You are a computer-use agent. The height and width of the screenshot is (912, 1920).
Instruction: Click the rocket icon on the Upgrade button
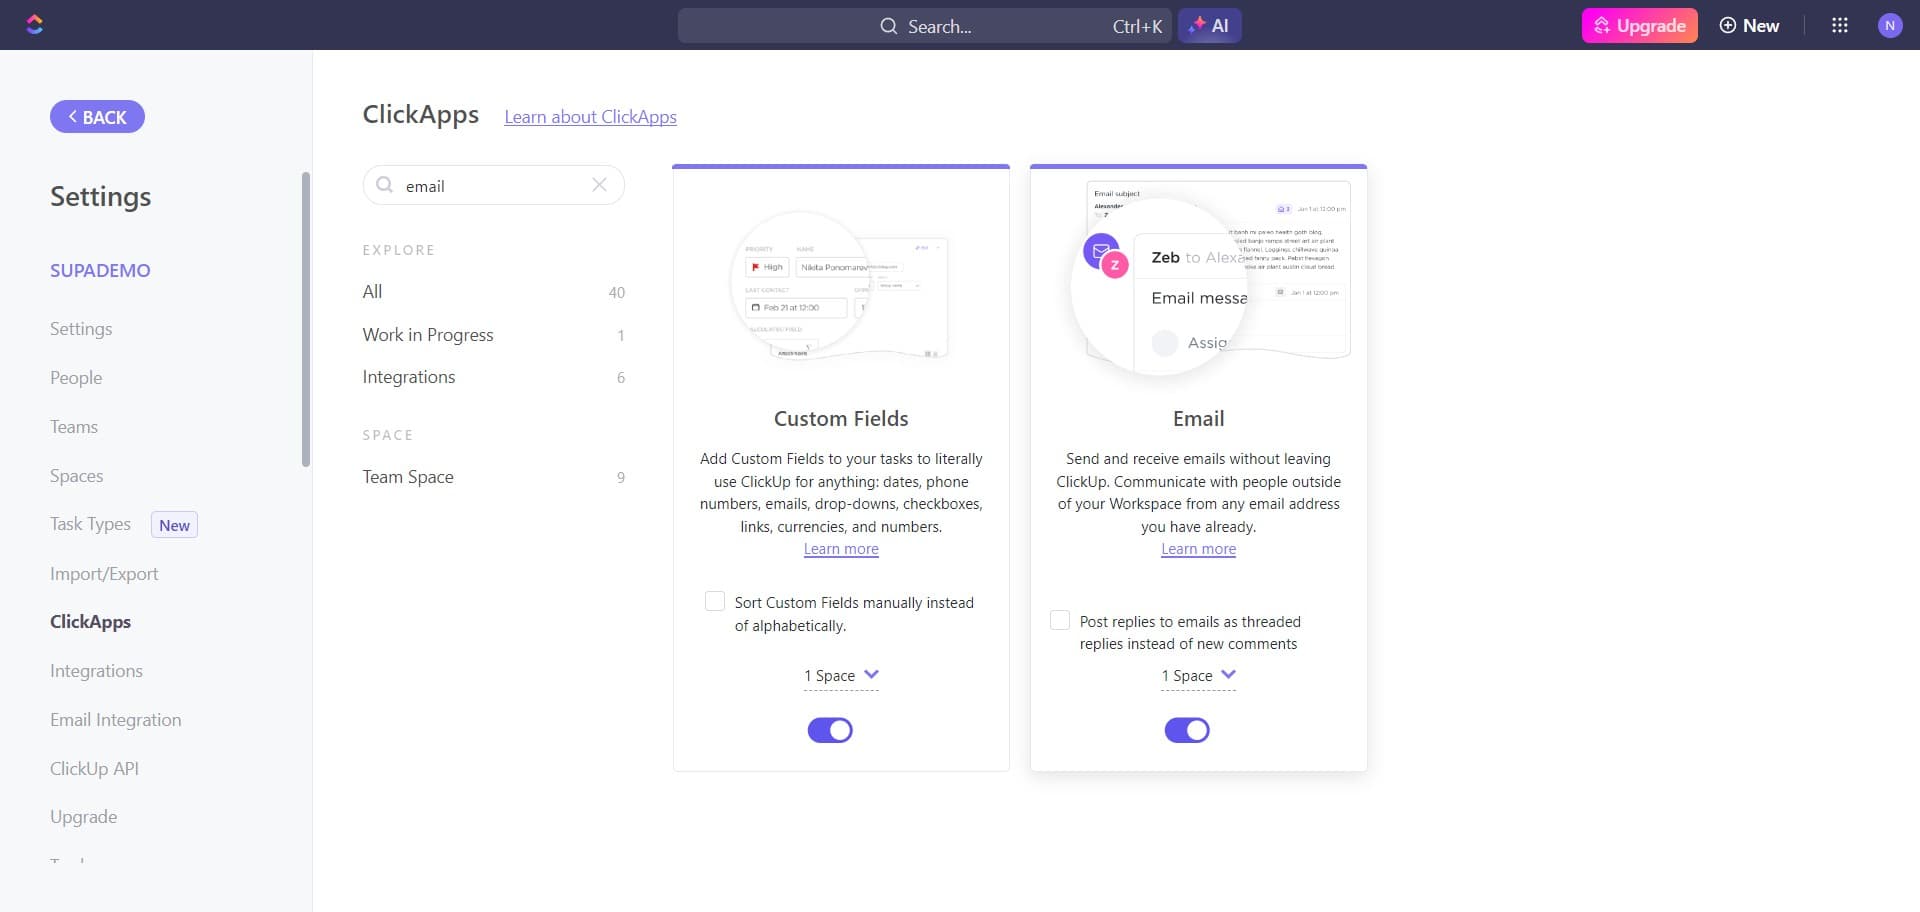click(x=1600, y=25)
